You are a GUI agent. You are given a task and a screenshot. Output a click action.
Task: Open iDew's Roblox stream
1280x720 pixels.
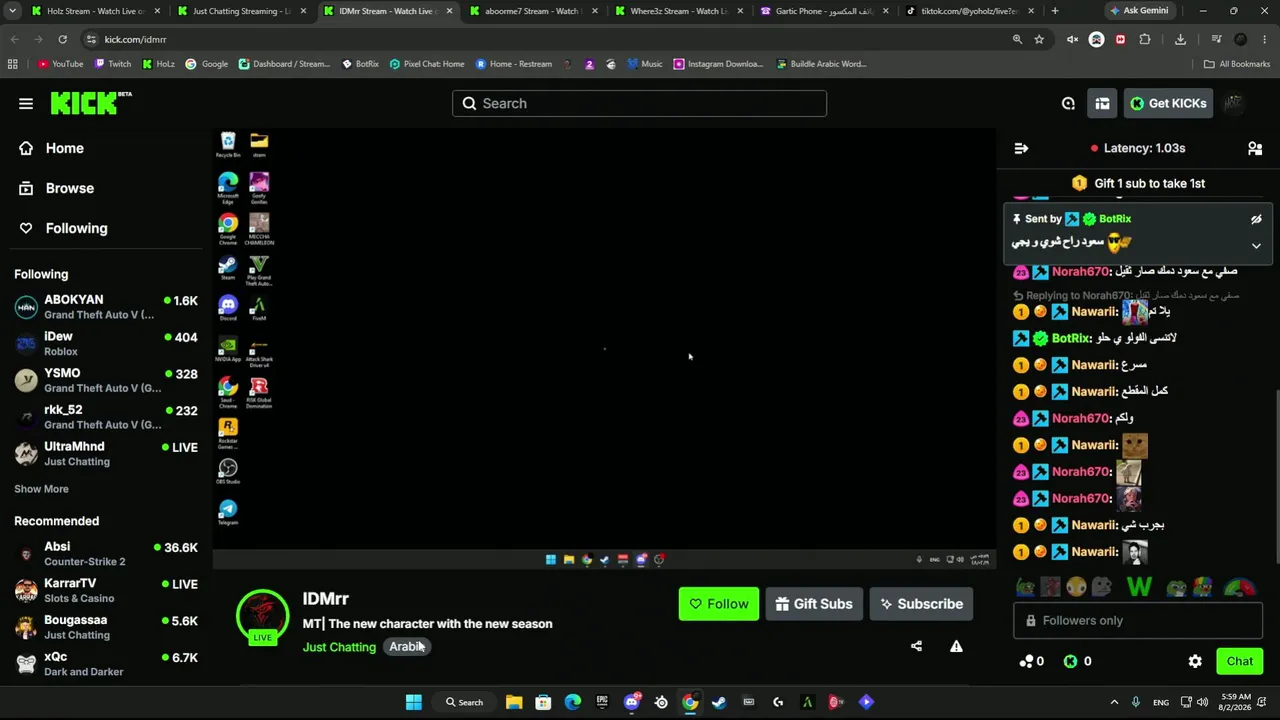106,344
